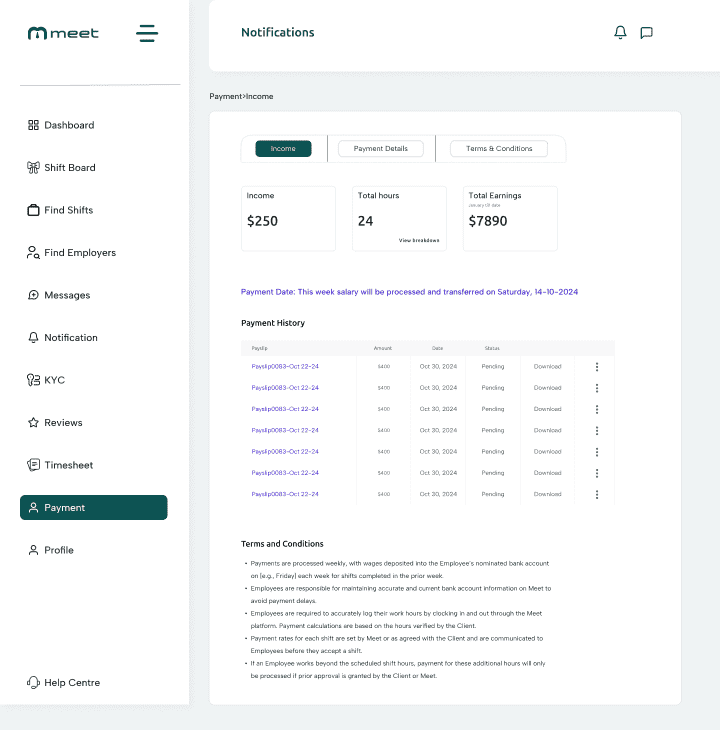Open the KYC sidebar icon
720x730 pixels.
33,380
